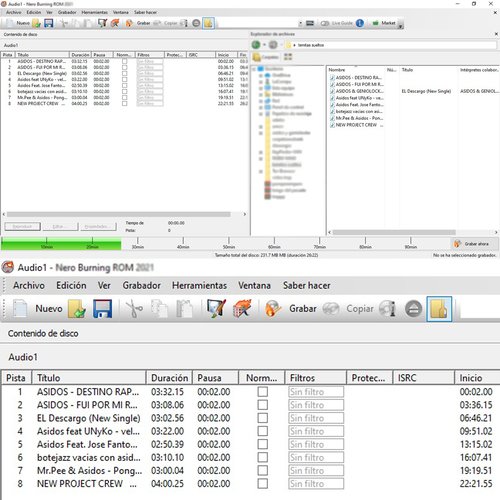Tick Norm checkbox for track 5 Asidos Feat. Jose Fanto, enlarged
Image resolution: width=500 pixels, height=500 pixels.
coord(262,444)
